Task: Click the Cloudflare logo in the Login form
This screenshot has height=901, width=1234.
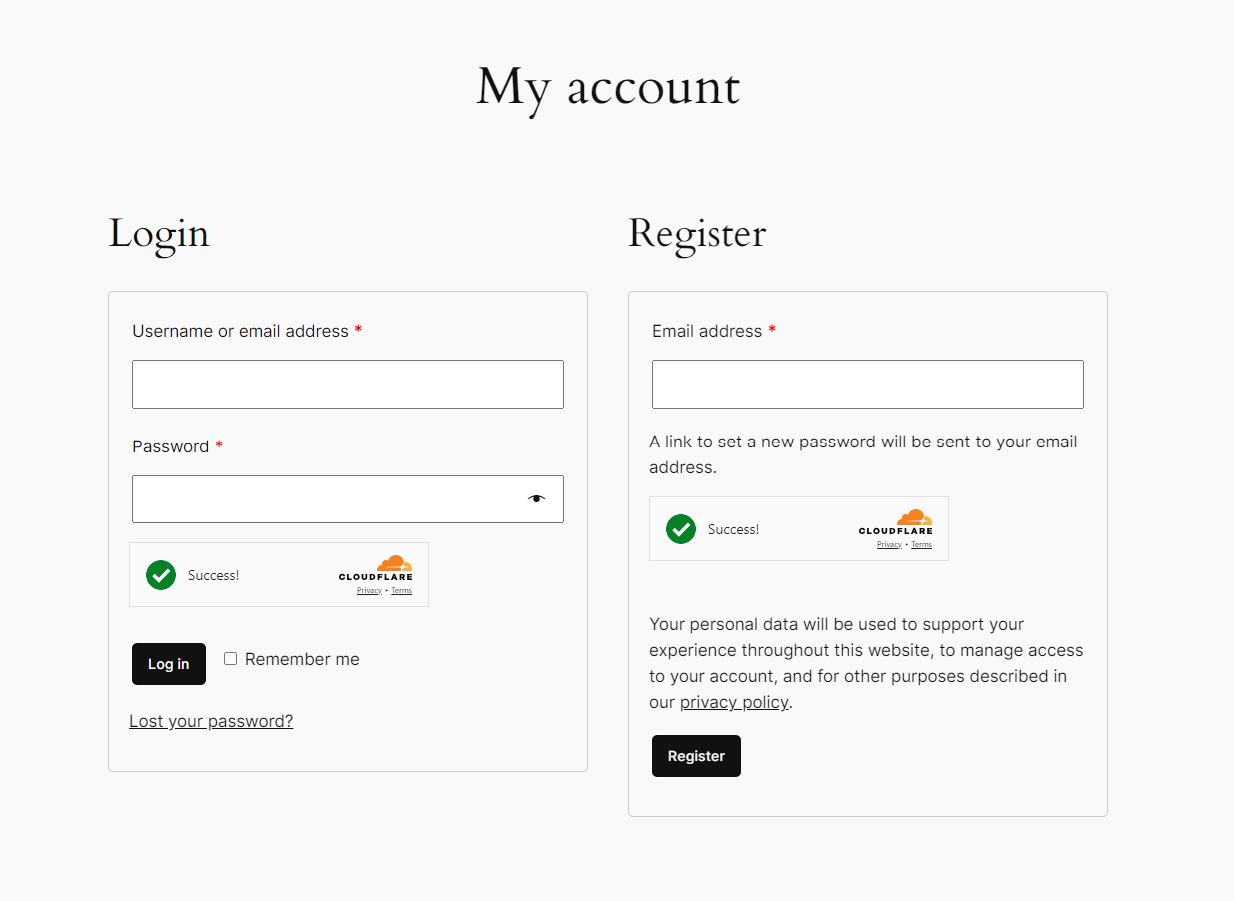Action: coord(376,569)
